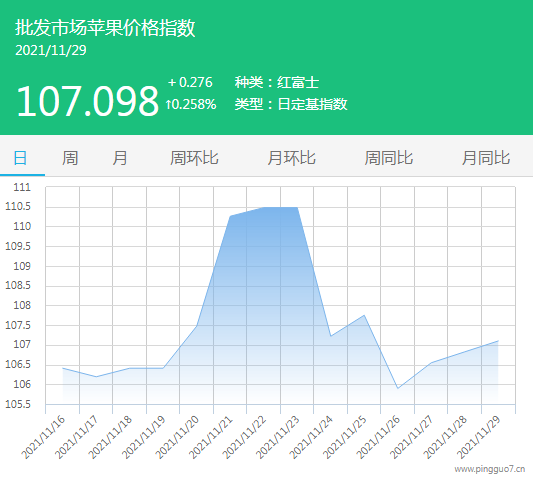Screen dimensions: 533x478
Task: Click the 2021/11/26 low data point
Action: pos(398,388)
